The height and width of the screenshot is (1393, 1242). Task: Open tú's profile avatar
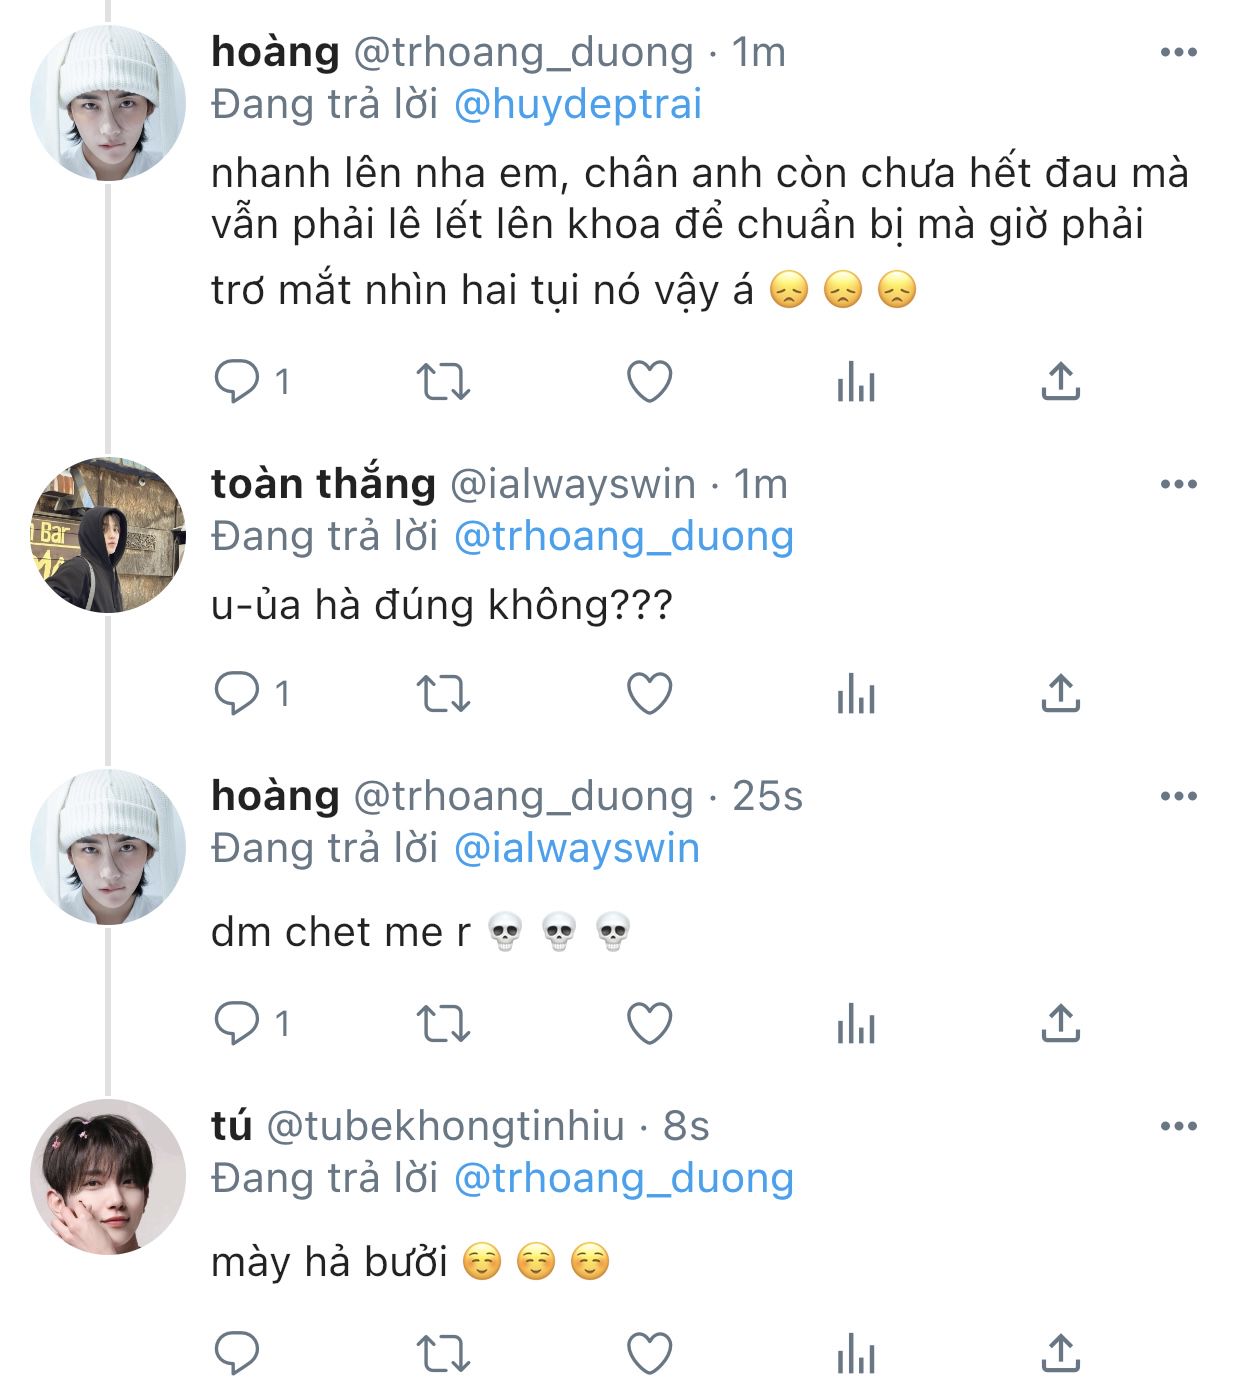click(x=108, y=1177)
